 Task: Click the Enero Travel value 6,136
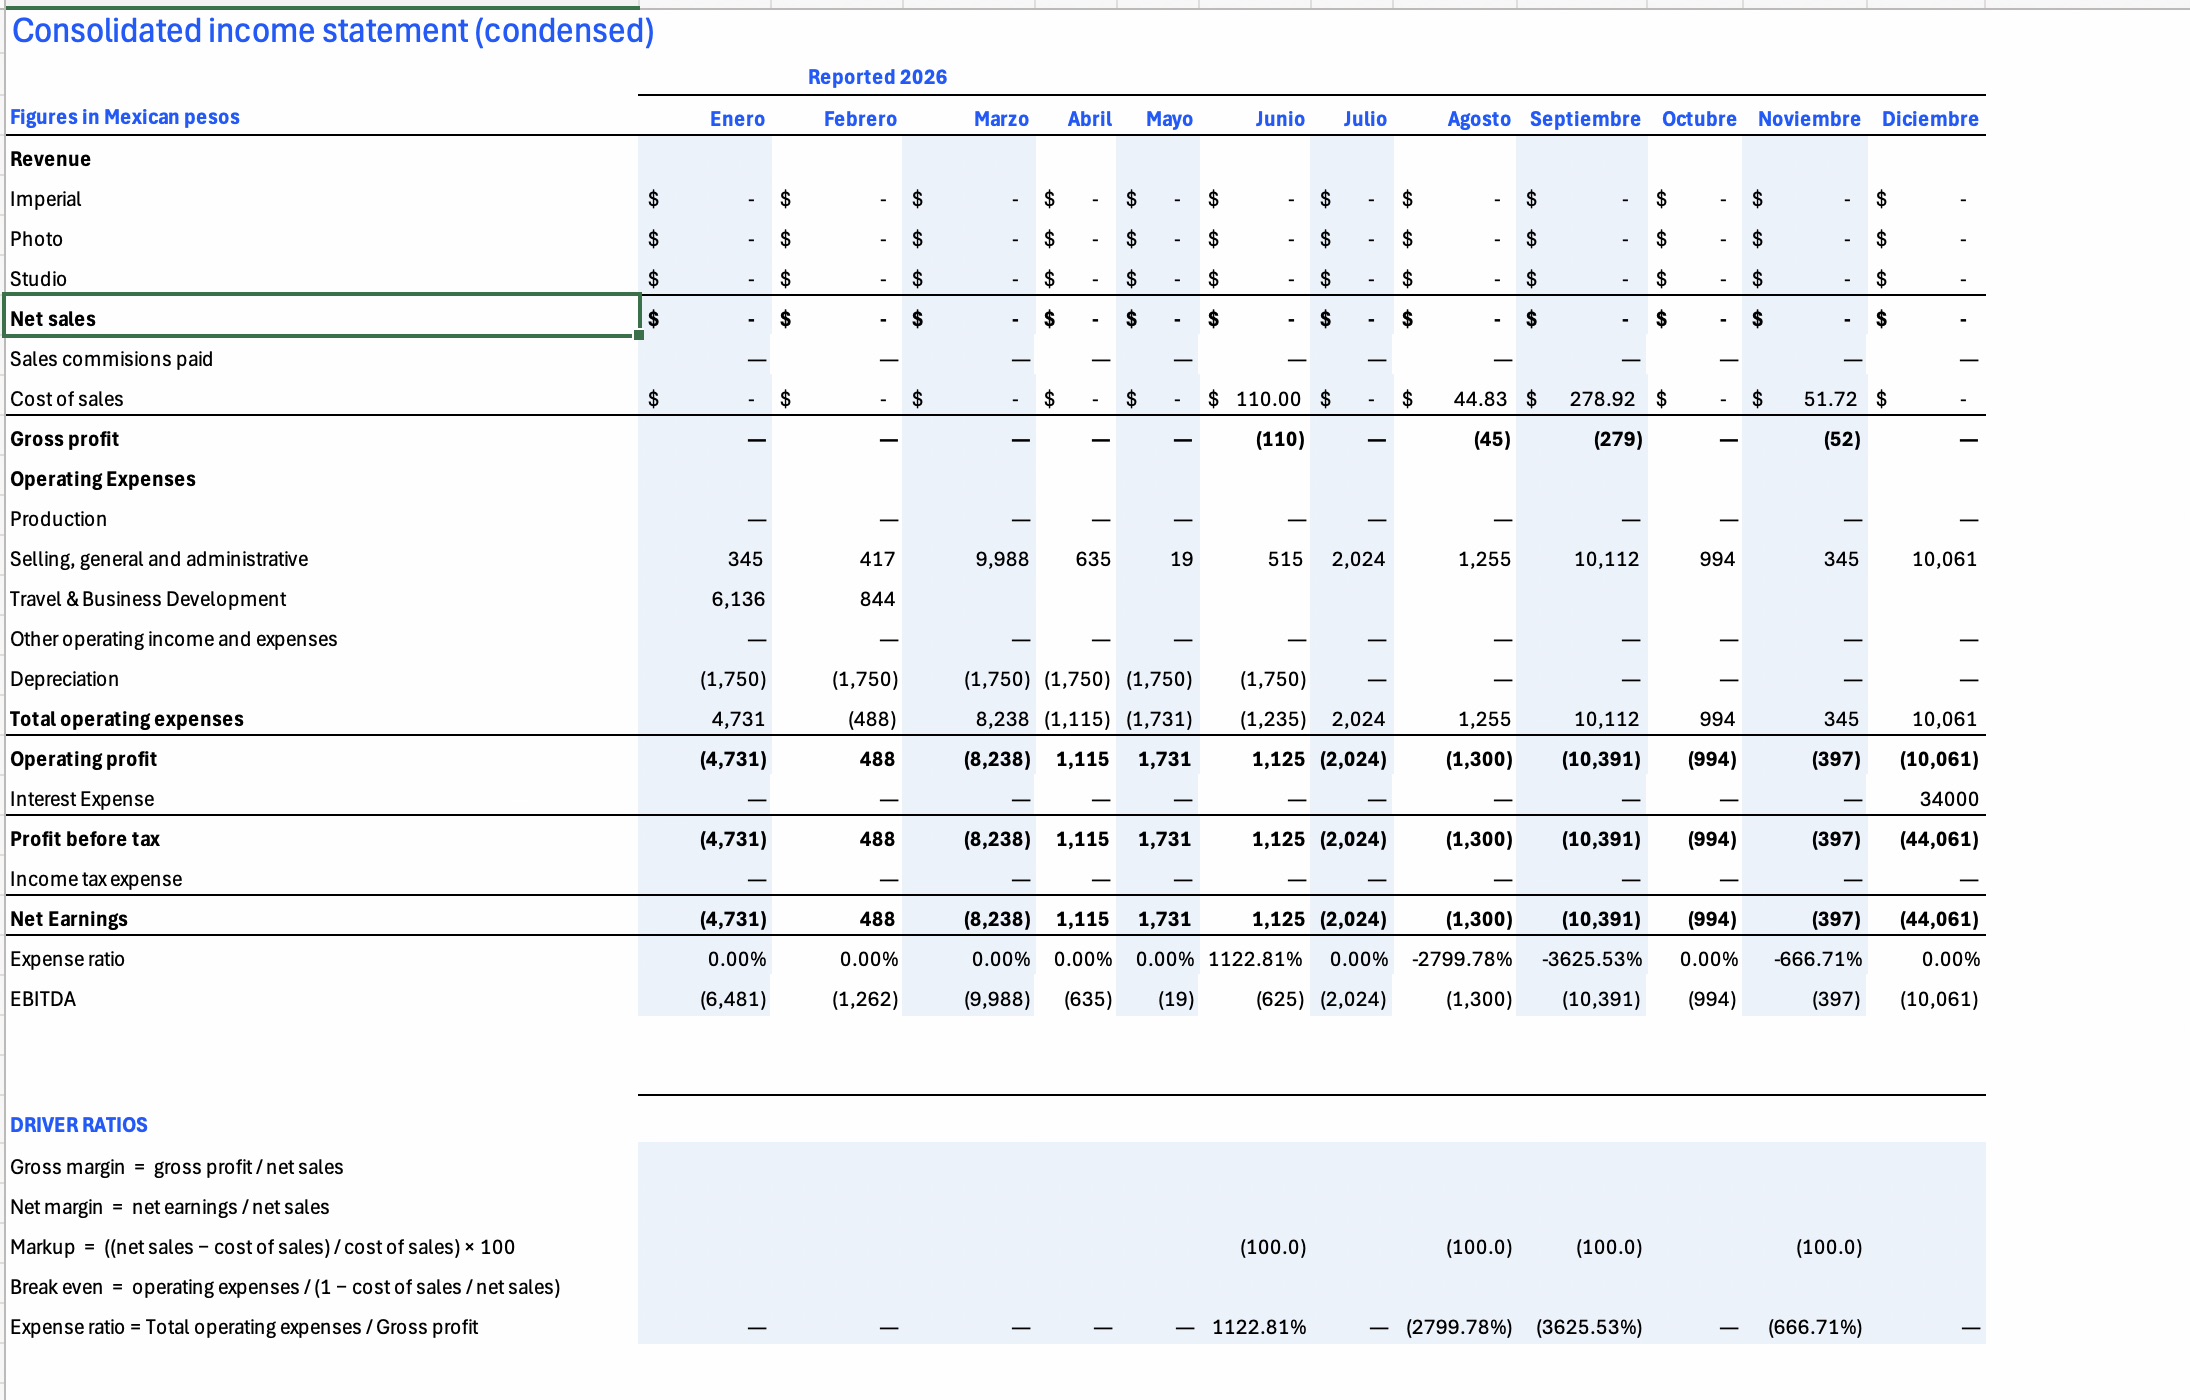(738, 599)
